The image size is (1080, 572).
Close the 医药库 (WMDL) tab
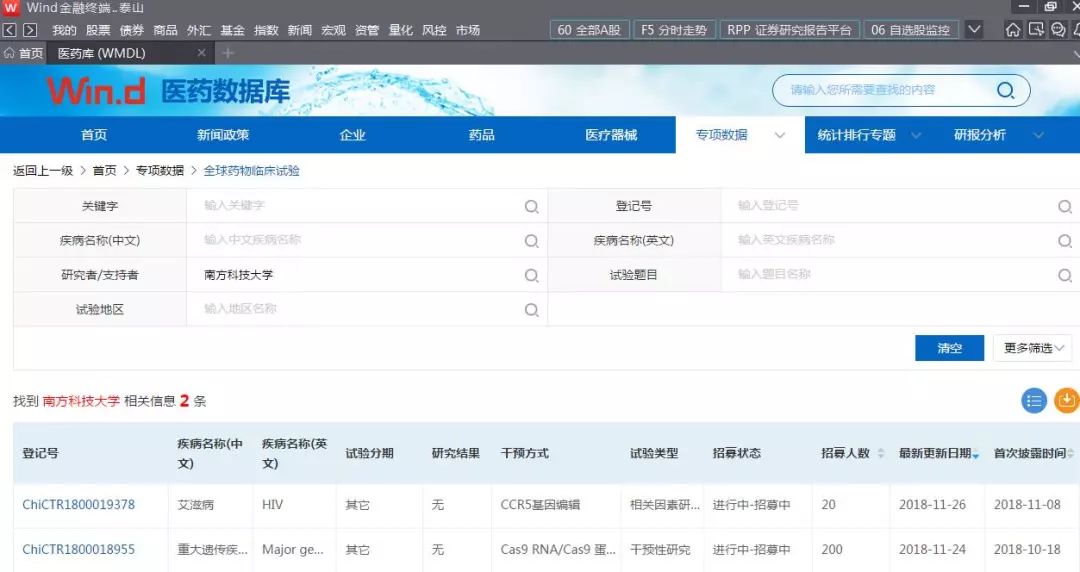point(201,53)
